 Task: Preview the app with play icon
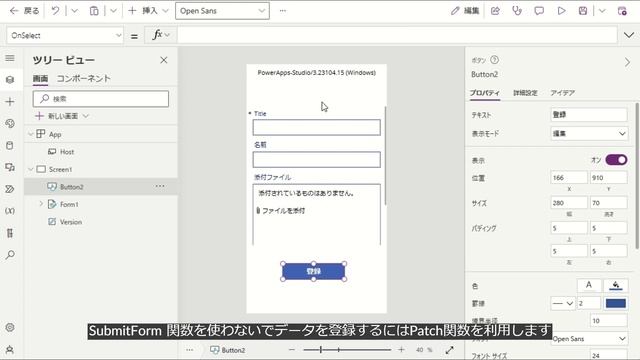[x=561, y=11]
